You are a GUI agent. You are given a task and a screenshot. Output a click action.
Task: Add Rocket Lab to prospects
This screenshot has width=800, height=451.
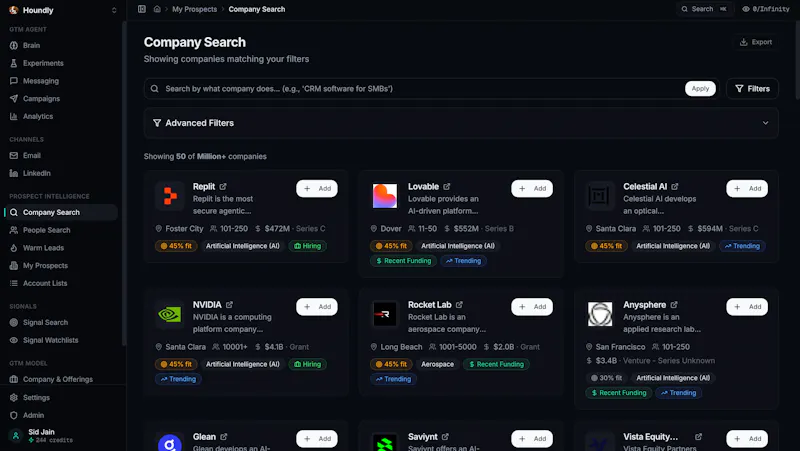pyautogui.click(x=532, y=307)
